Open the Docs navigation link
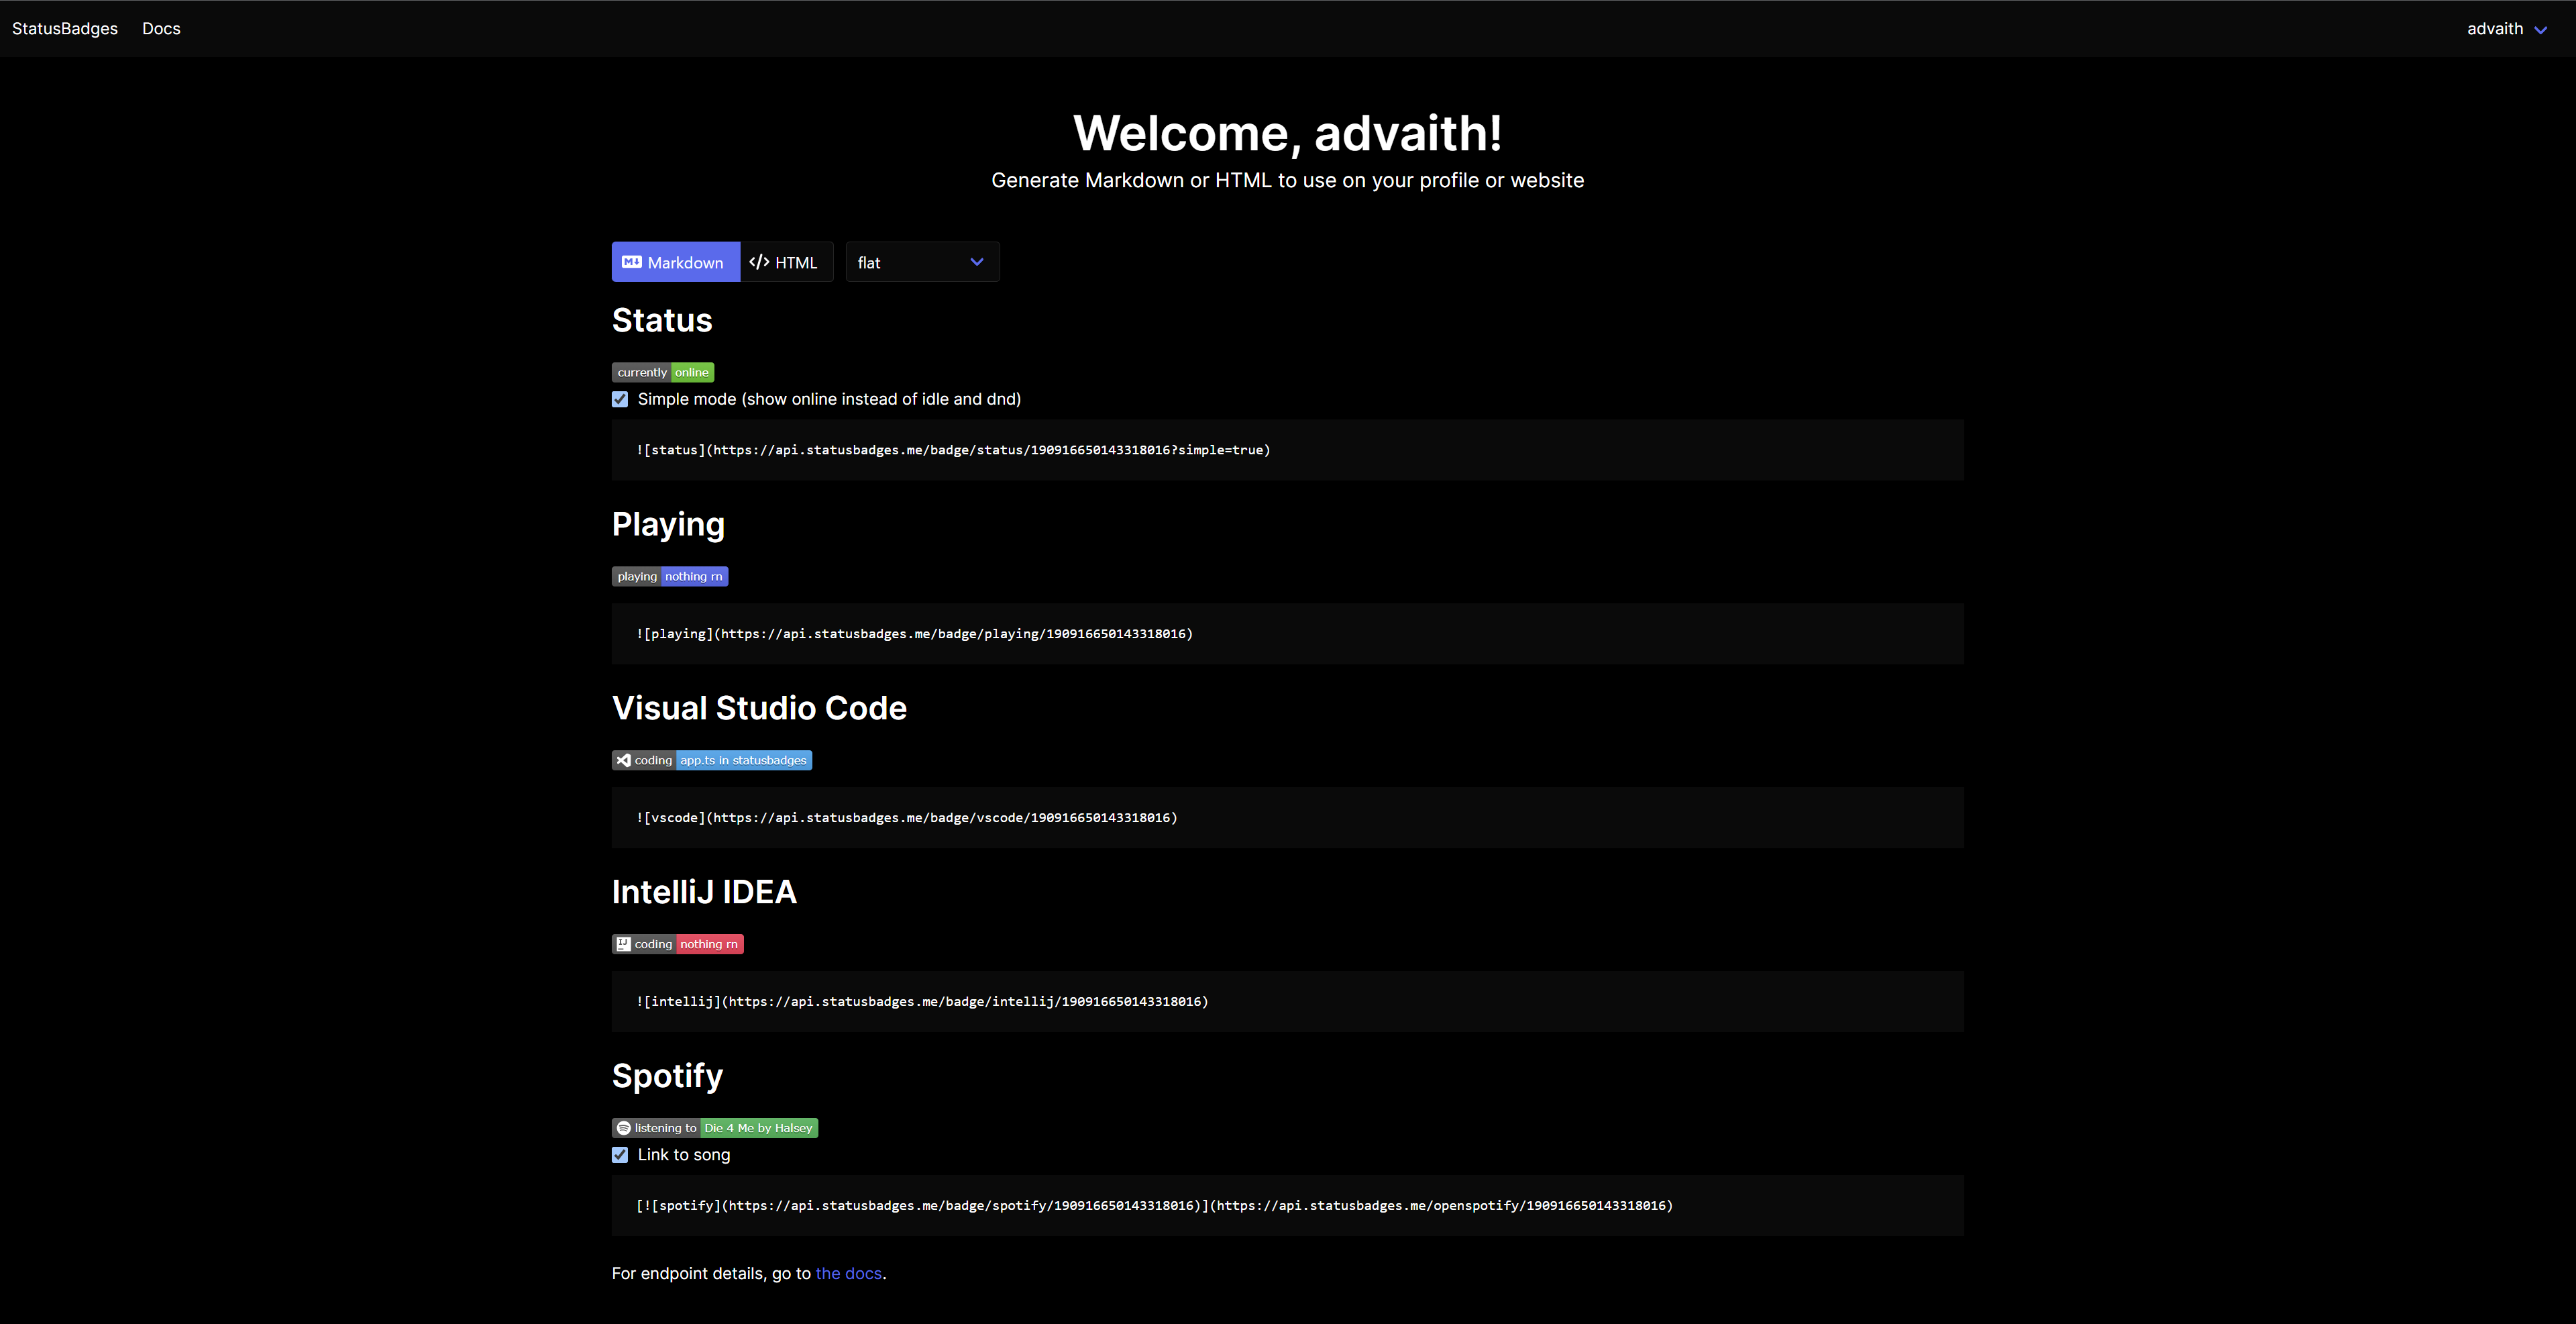Screen dimensions: 2576x1324 (161, 29)
